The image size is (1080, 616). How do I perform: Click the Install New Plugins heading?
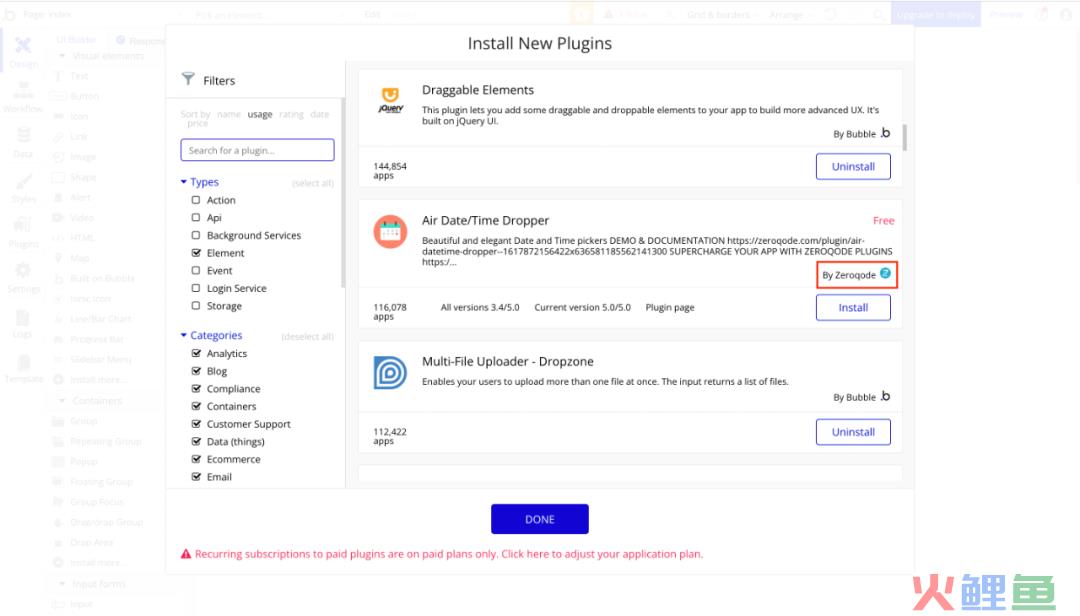pyautogui.click(x=539, y=43)
